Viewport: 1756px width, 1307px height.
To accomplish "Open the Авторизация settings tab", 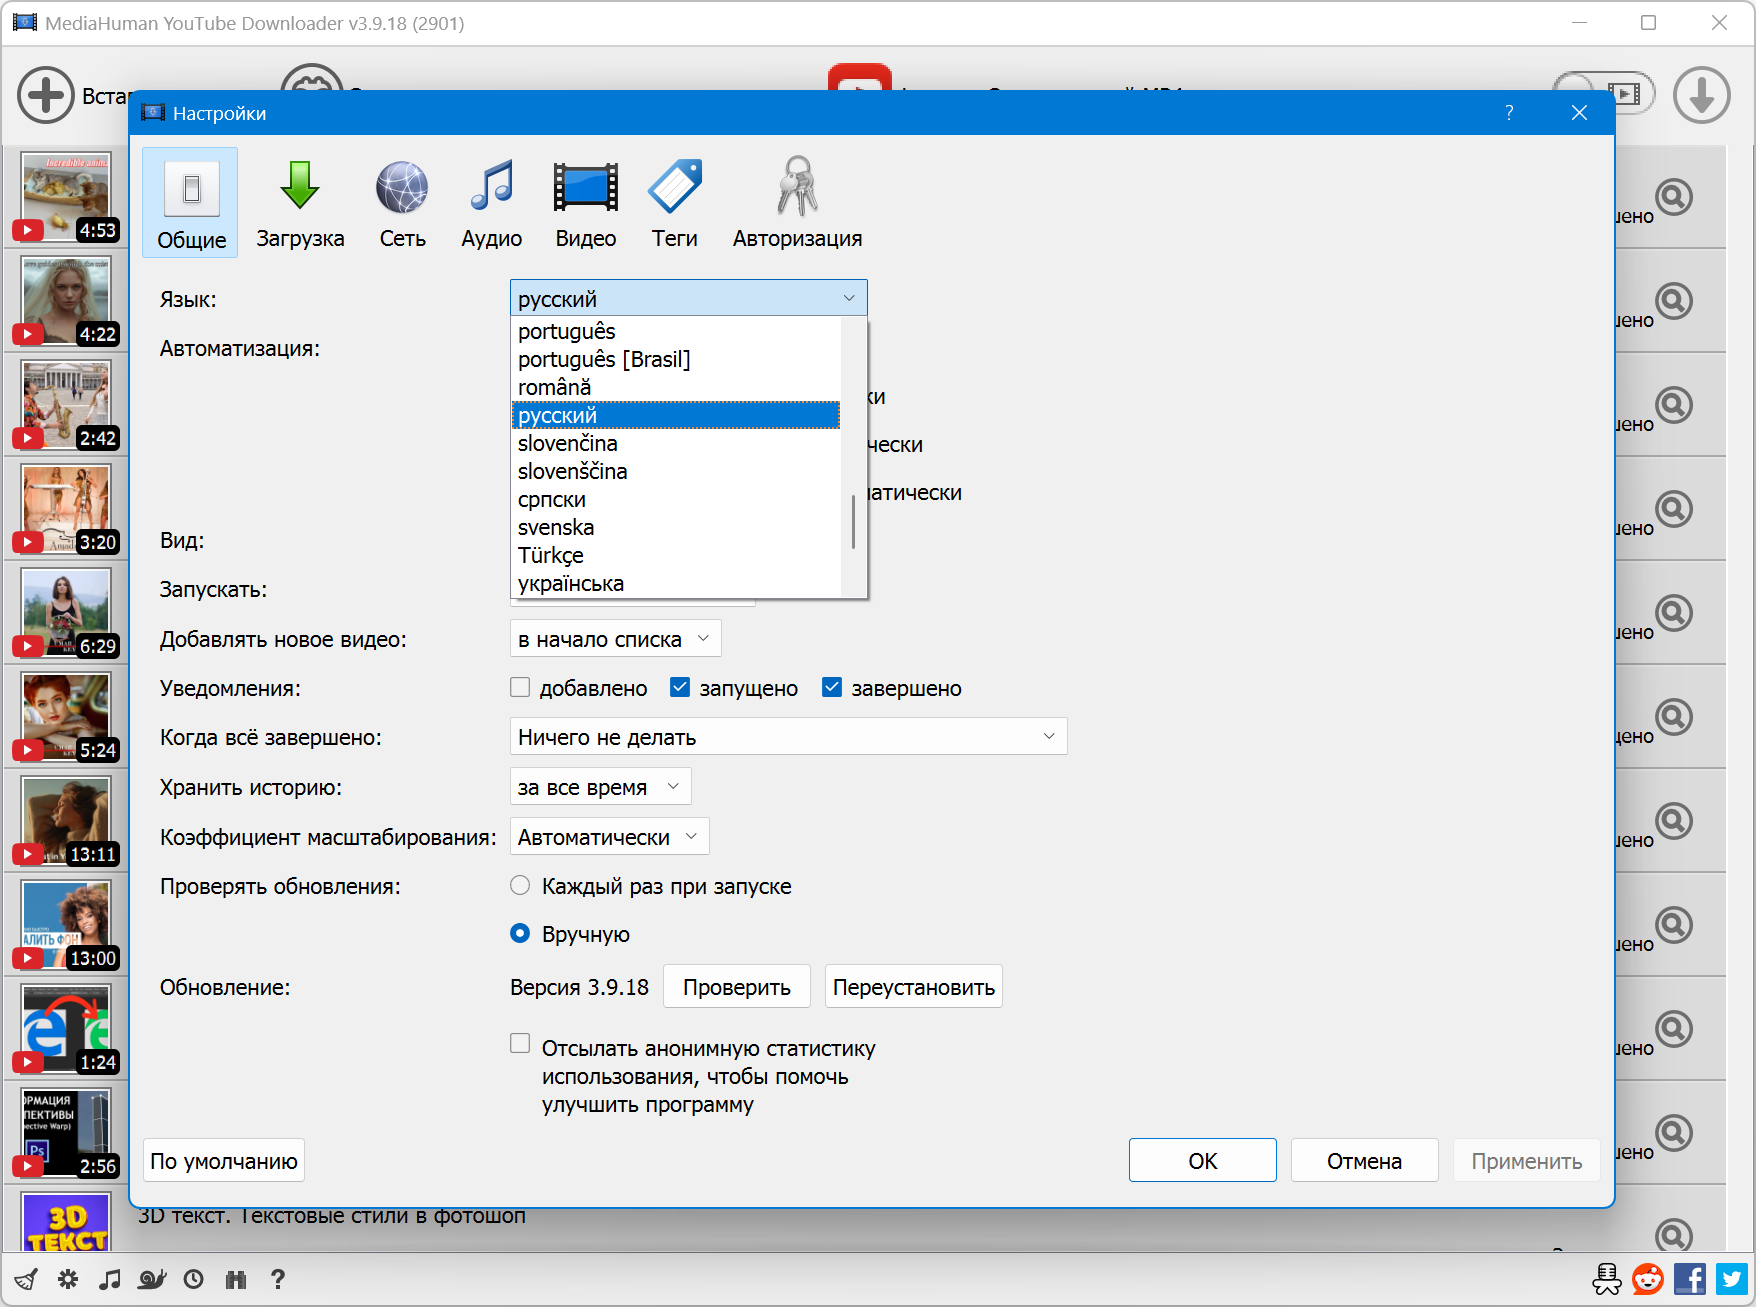I will point(797,204).
